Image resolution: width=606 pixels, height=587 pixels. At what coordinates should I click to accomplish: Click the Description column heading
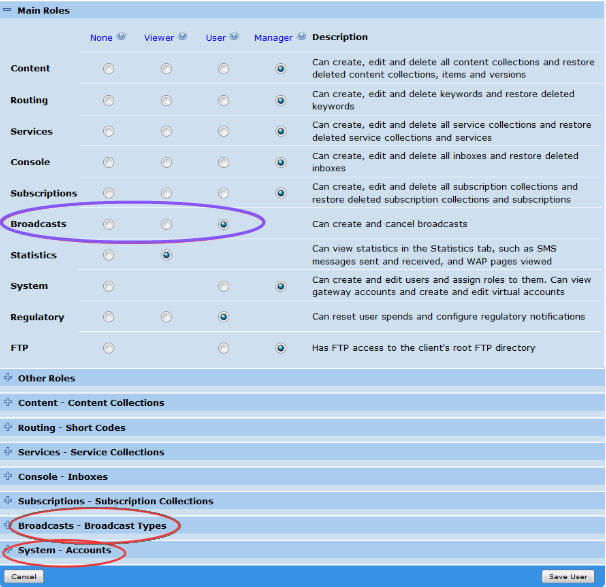[340, 37]
